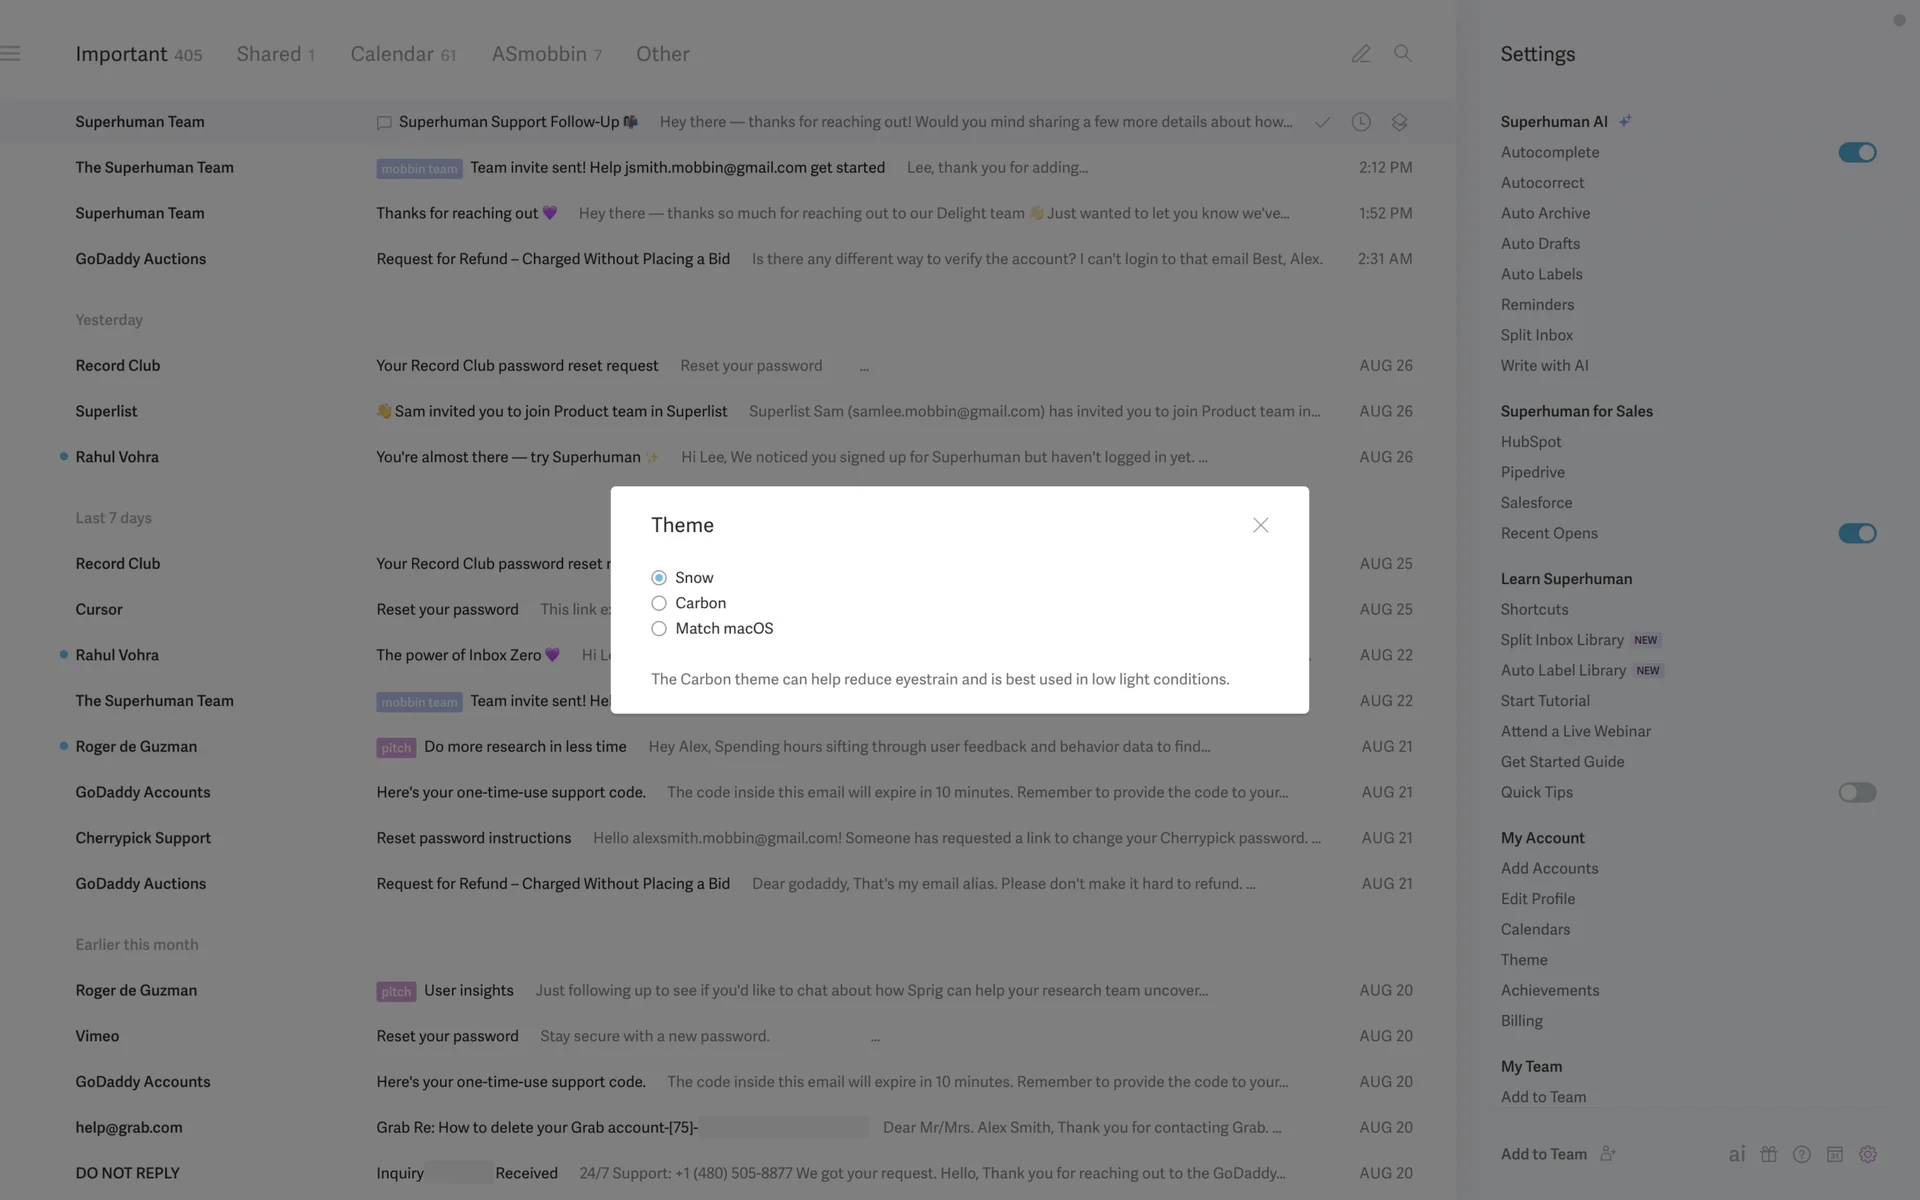Click the settings gear icon

click(x=1868, y=1154)
